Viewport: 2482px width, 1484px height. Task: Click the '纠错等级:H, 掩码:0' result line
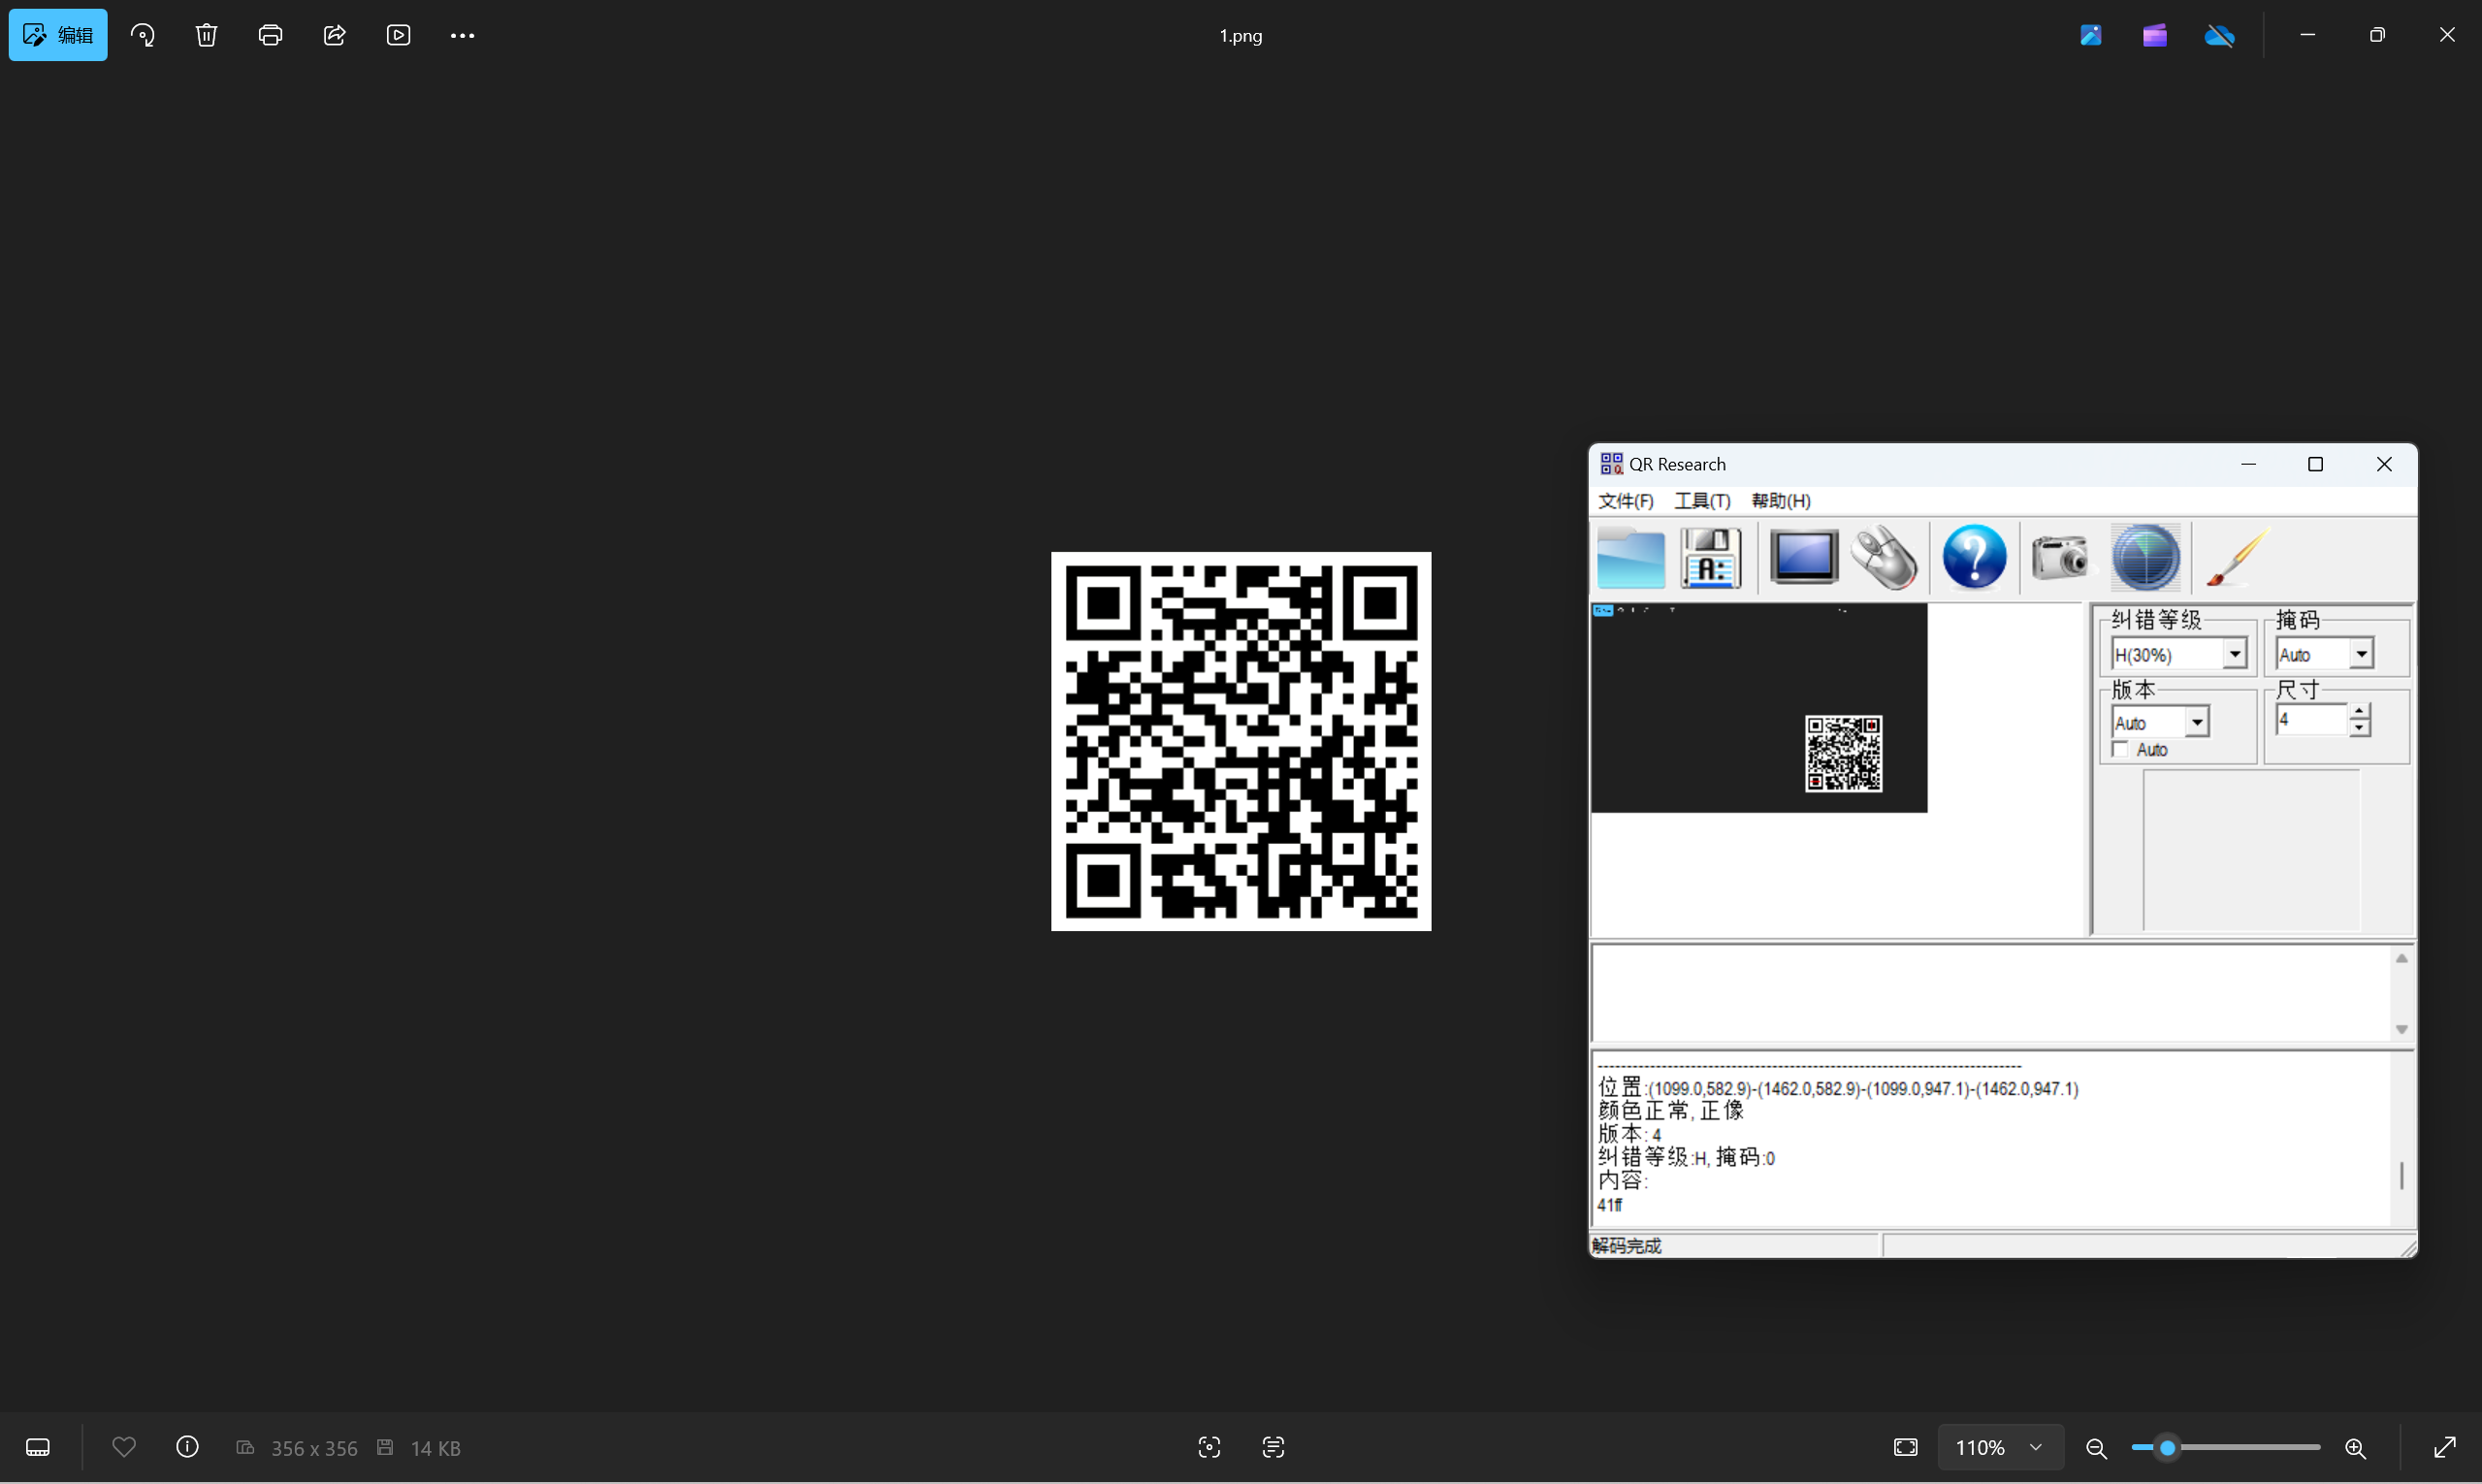pos(1686,1158)
